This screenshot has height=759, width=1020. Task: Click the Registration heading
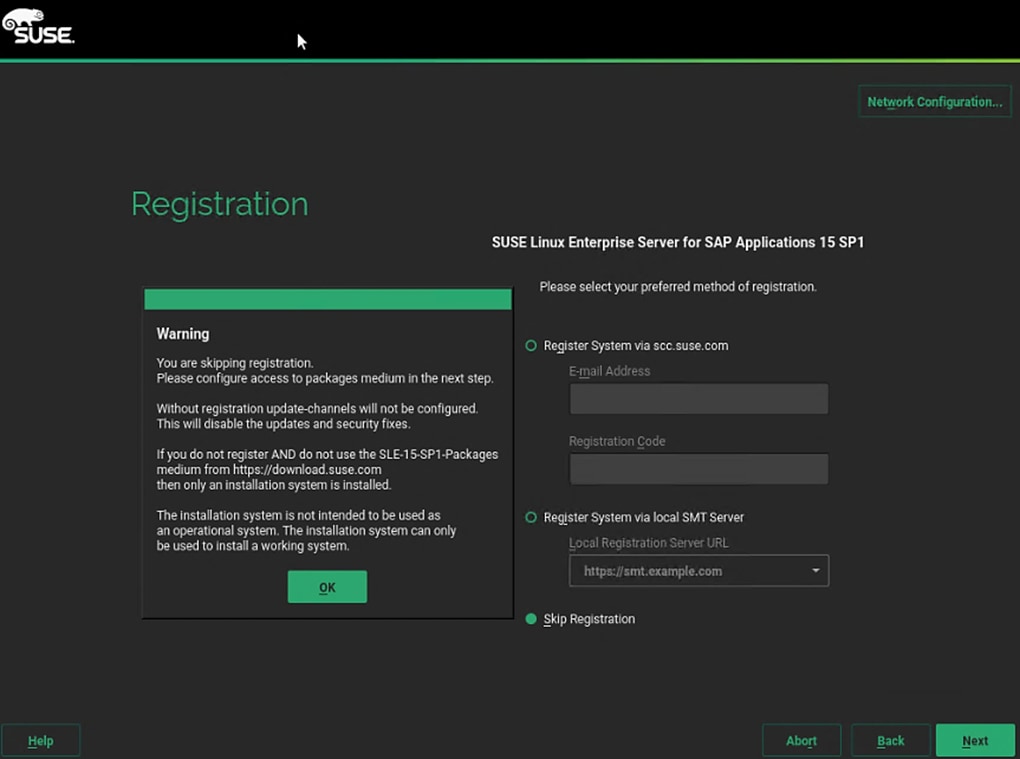click(x=220, y=204)
